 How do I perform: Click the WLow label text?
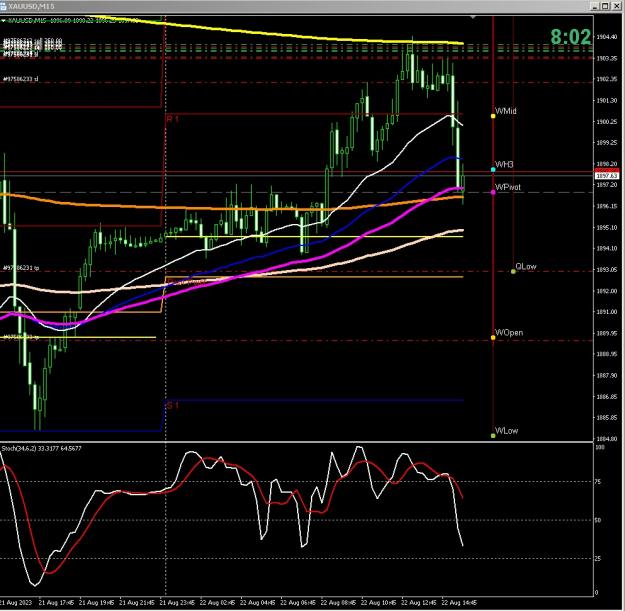506,430
